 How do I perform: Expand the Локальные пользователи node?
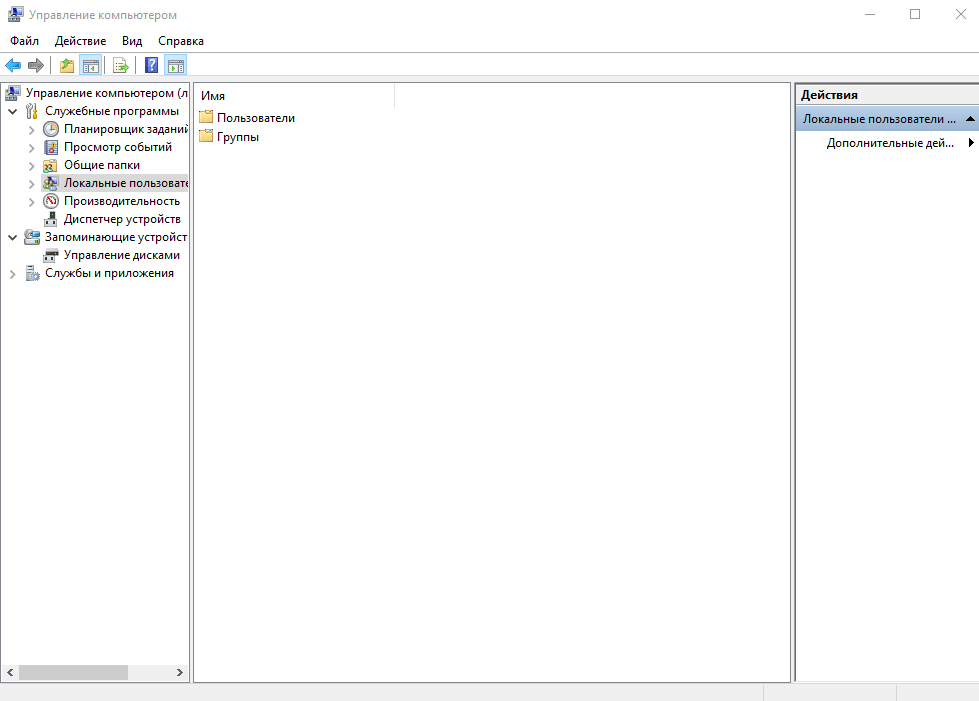coord(32,184)
